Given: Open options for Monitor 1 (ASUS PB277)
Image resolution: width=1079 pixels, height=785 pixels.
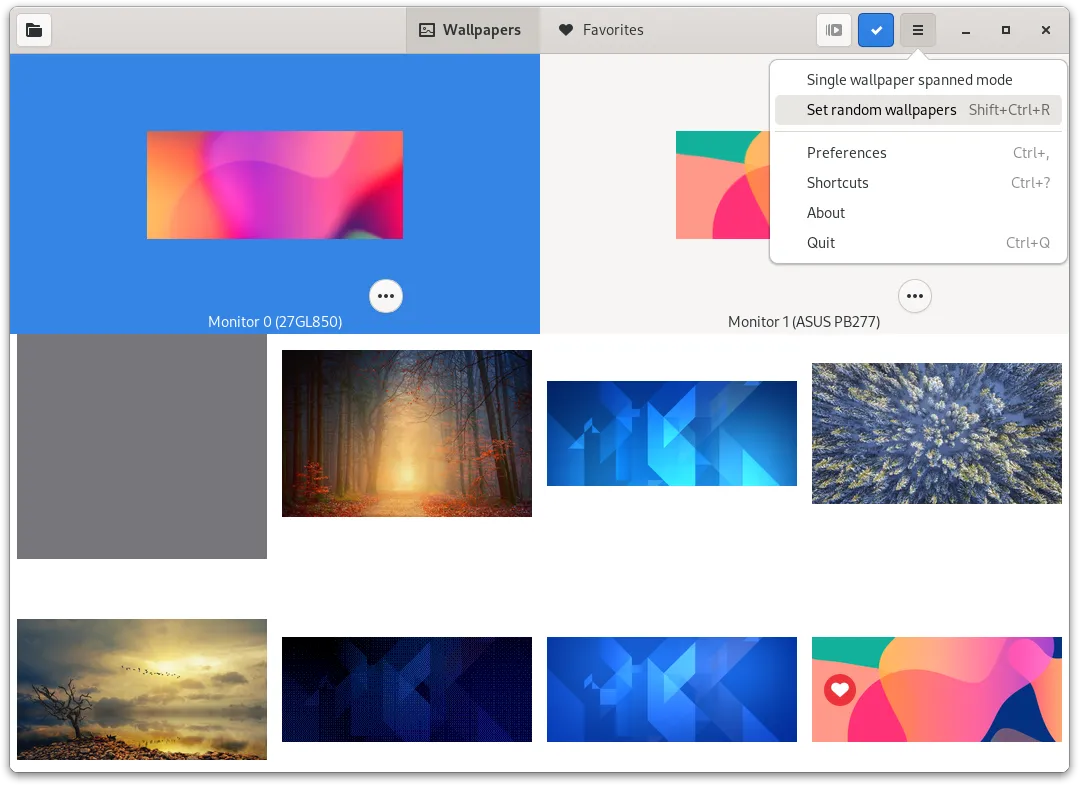Looking at the screenshot, I should coord(914,295).
